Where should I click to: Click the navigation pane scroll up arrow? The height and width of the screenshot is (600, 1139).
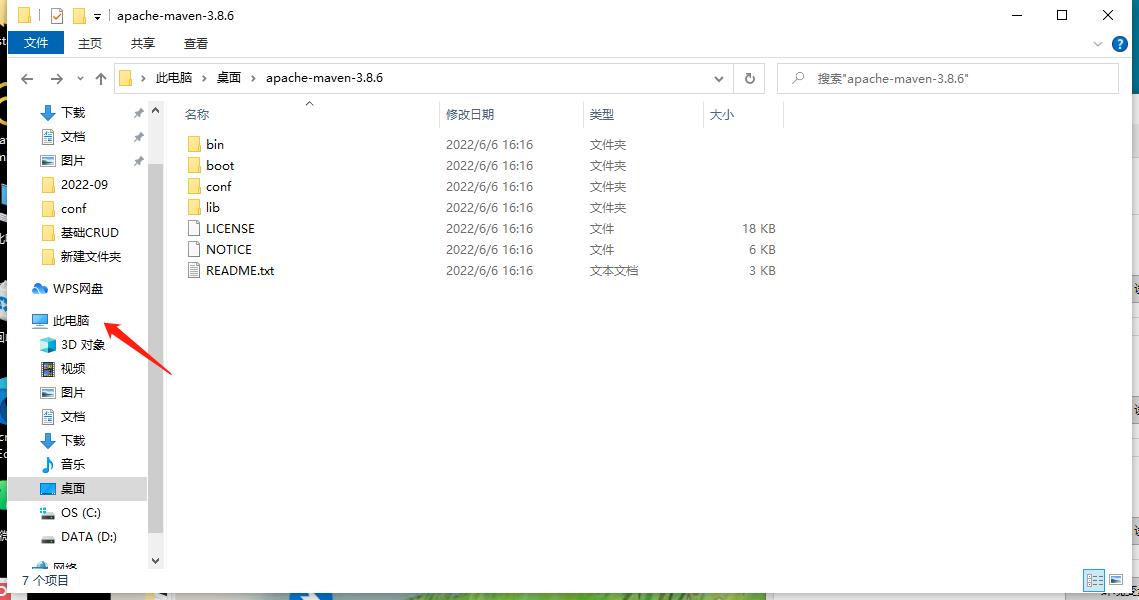tap(155, 111)
